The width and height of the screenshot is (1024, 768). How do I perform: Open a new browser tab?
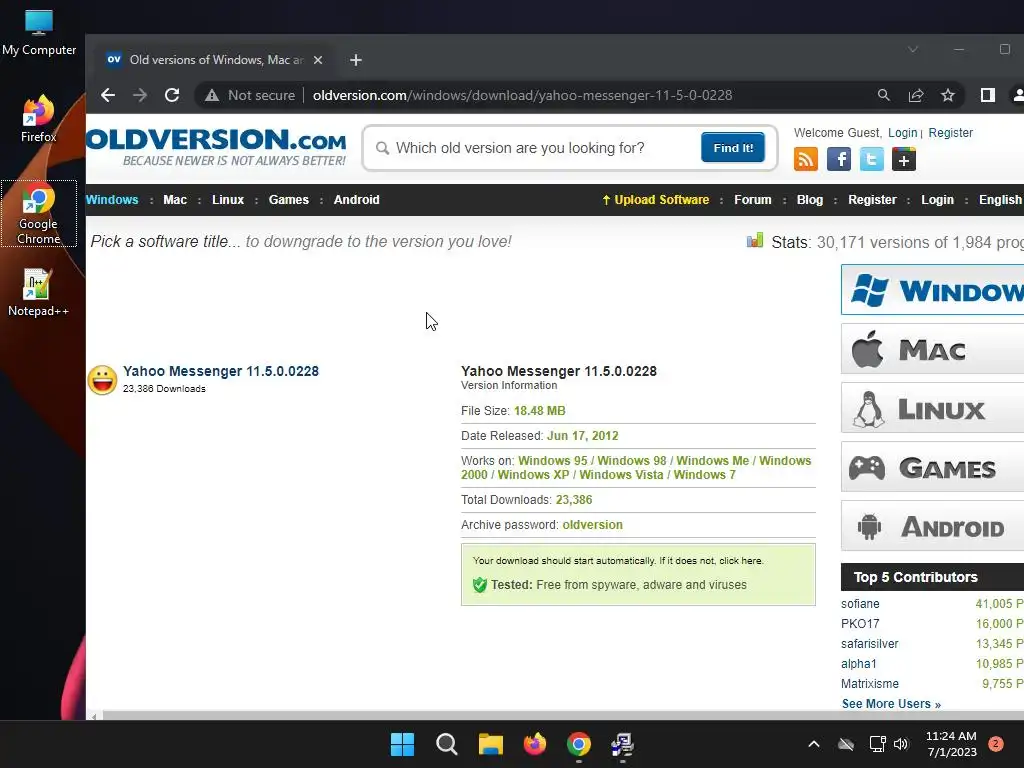[x=356, y=60]
